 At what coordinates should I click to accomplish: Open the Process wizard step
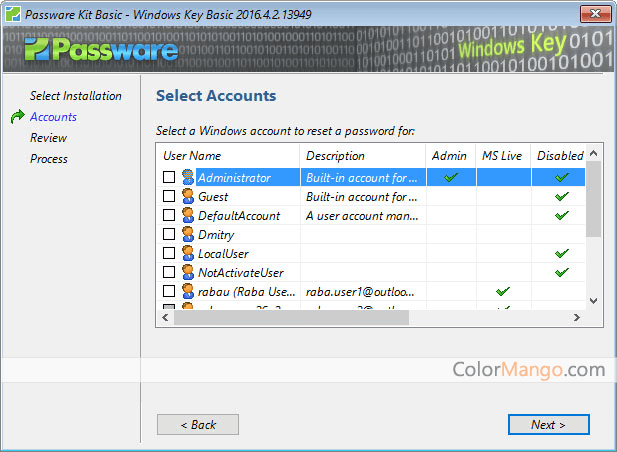(49, 159)
